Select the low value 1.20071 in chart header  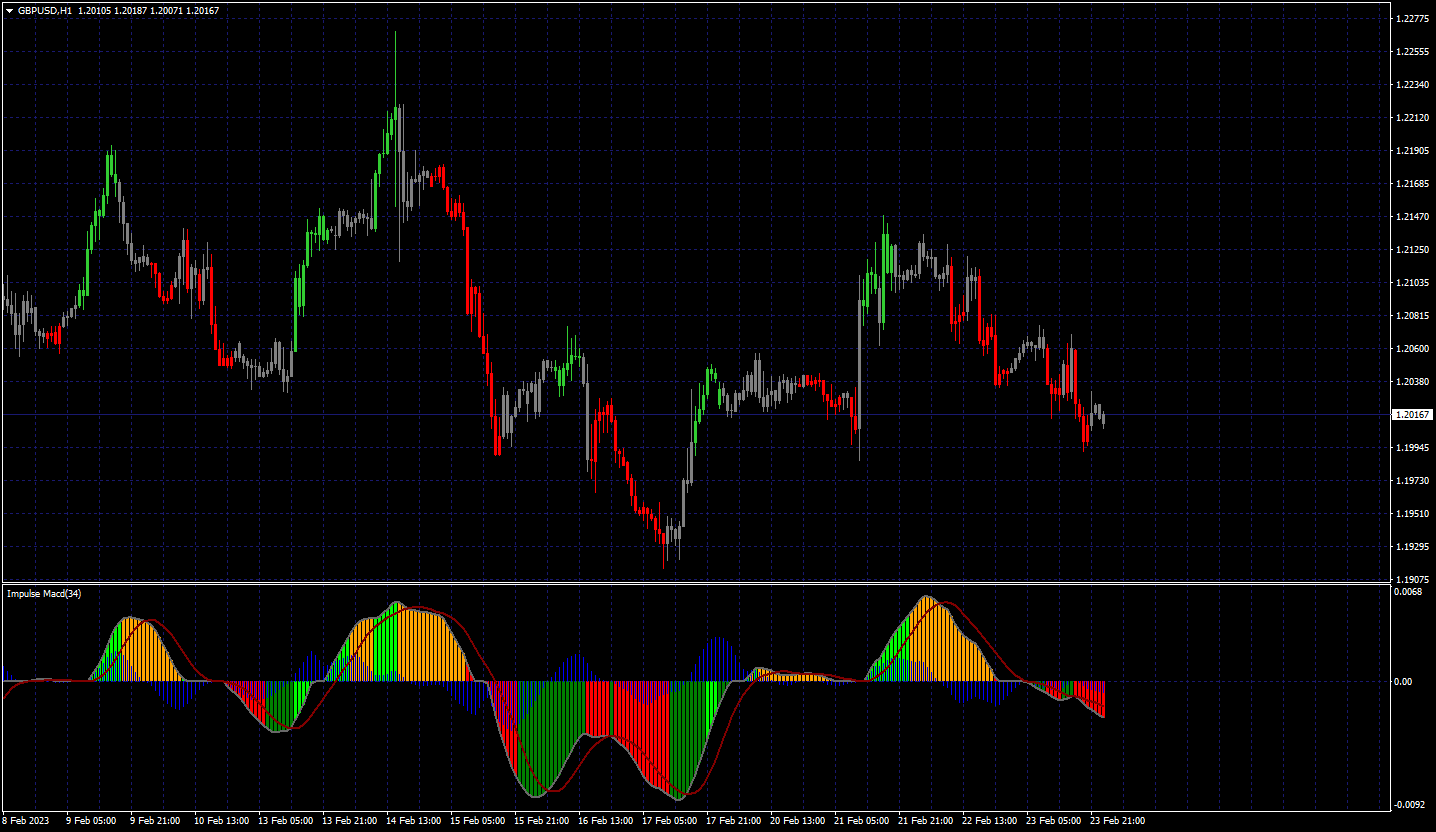point(167,10)
